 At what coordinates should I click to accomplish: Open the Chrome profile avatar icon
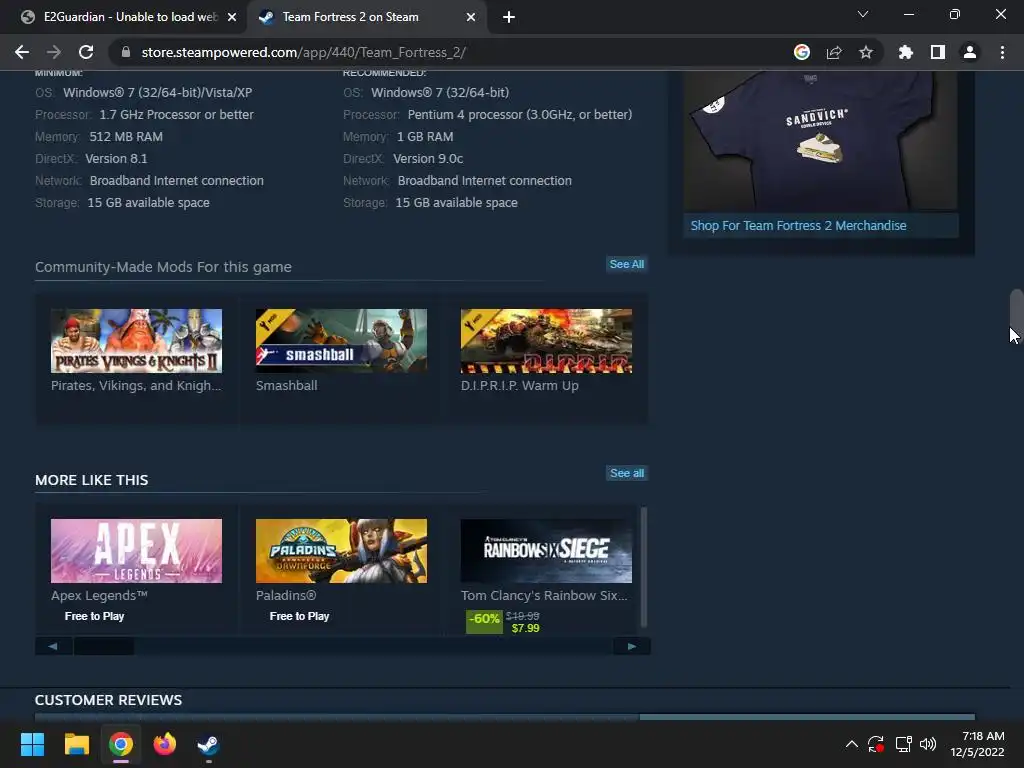[970, 52]
